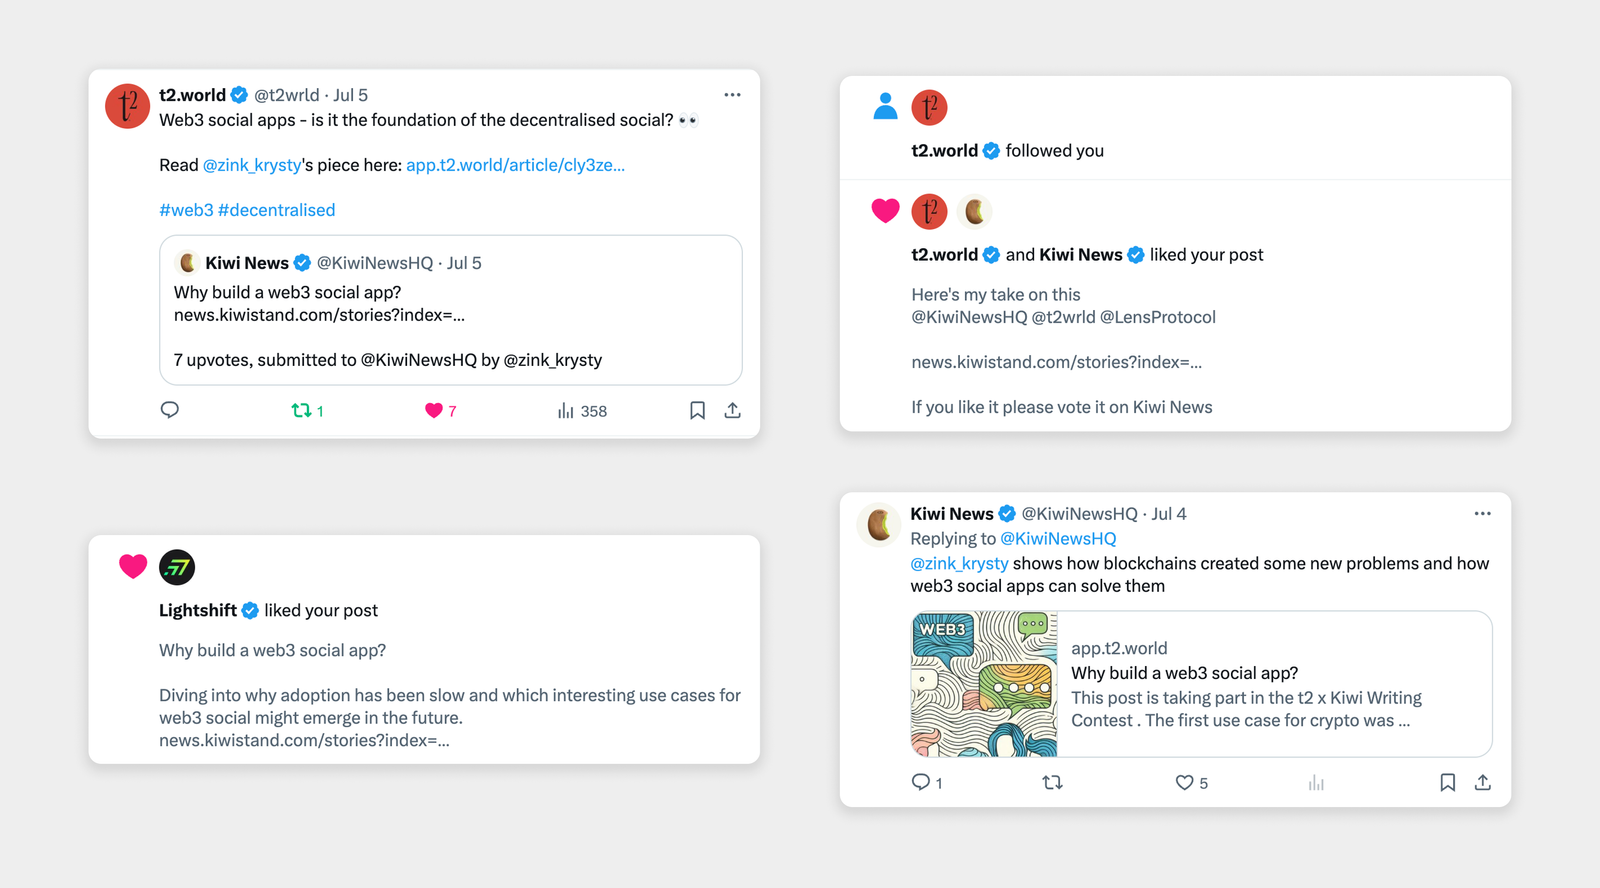This screenshot has height=888, width=1600.
Task: Retweet the t2.world post with 1 repost
Action: pos(307,411)
